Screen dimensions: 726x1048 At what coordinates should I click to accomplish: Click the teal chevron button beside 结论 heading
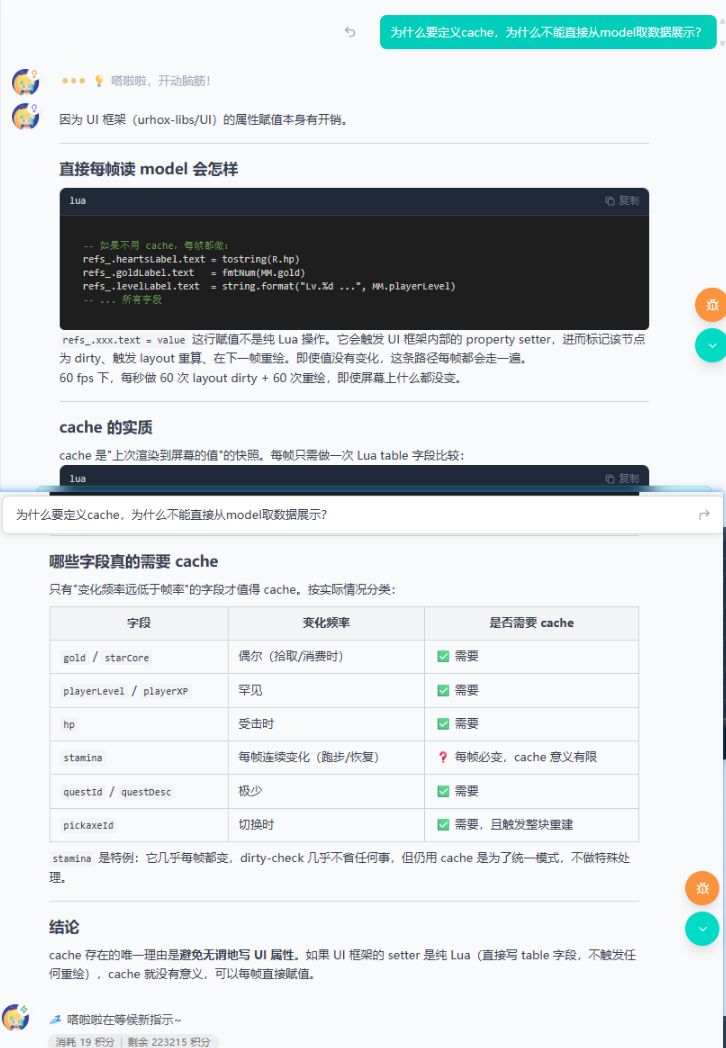702,929
